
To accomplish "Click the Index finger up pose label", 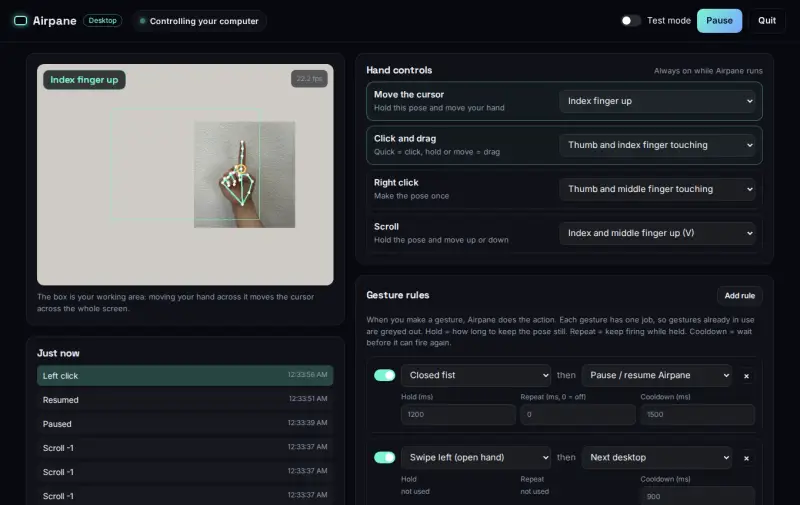I will pyautogui.click(x=84, y=80).
